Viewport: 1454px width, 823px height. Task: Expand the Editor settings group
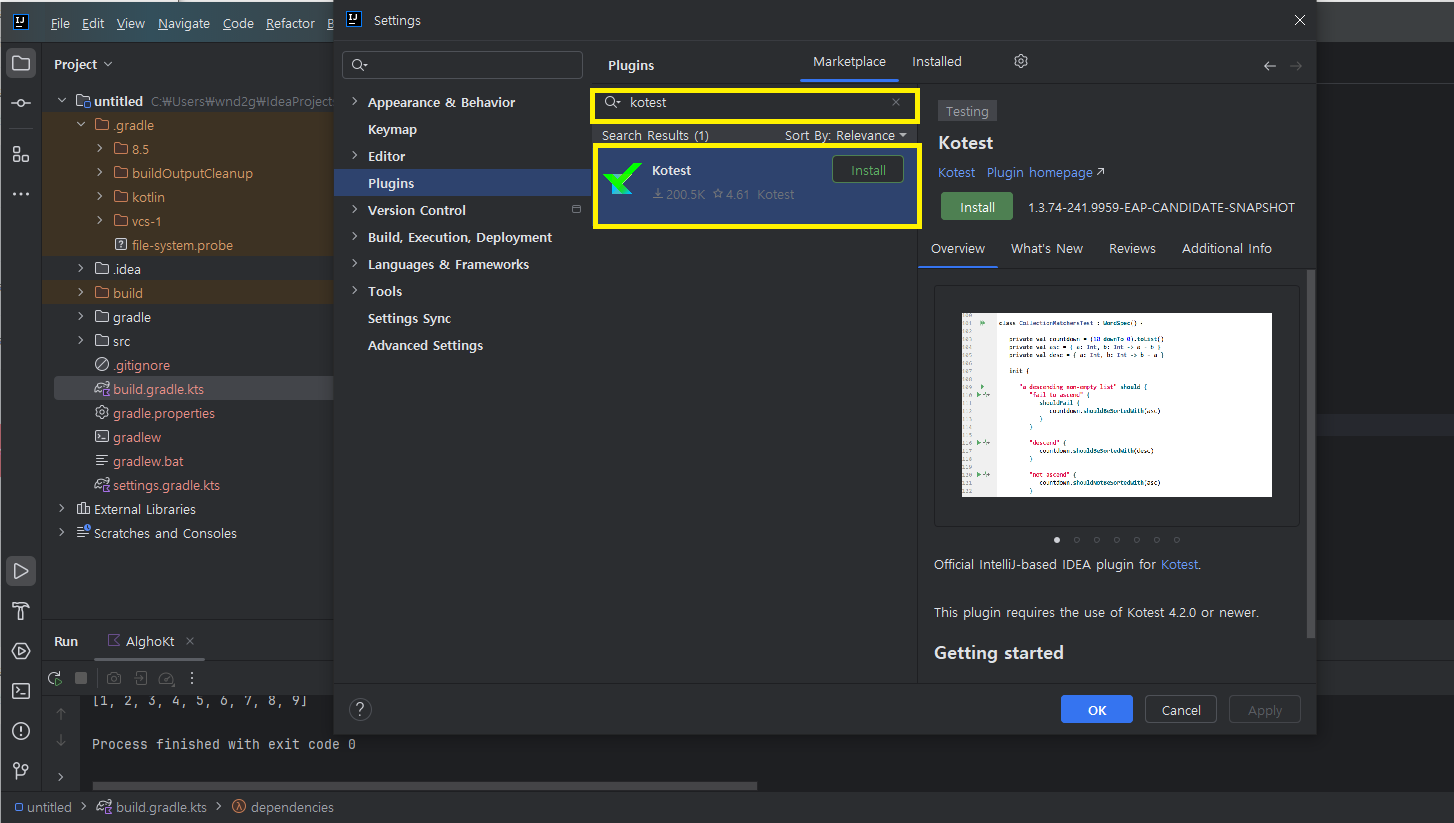[354, 156]
